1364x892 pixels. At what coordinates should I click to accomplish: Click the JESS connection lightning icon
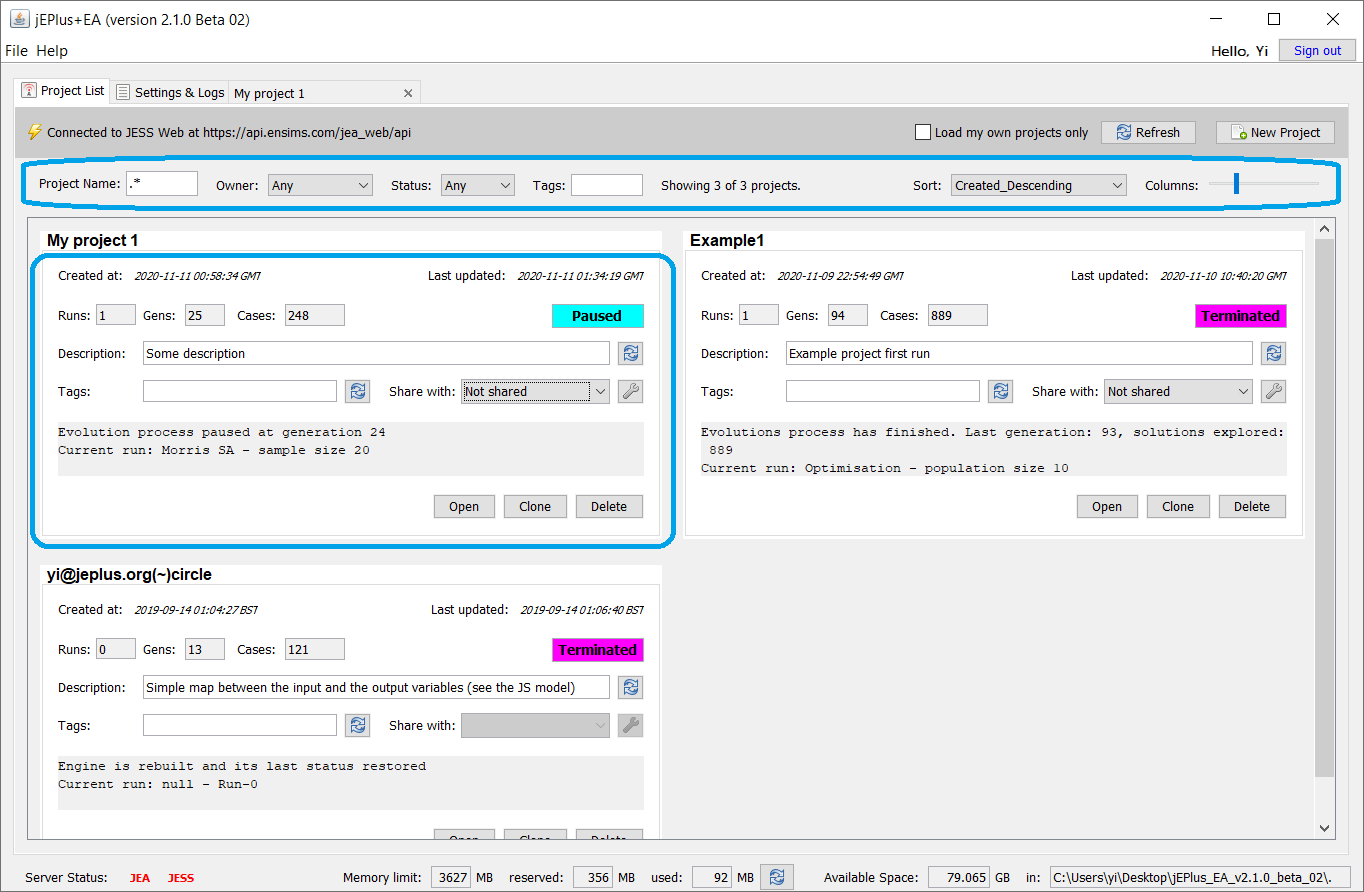tap(35, 132)
